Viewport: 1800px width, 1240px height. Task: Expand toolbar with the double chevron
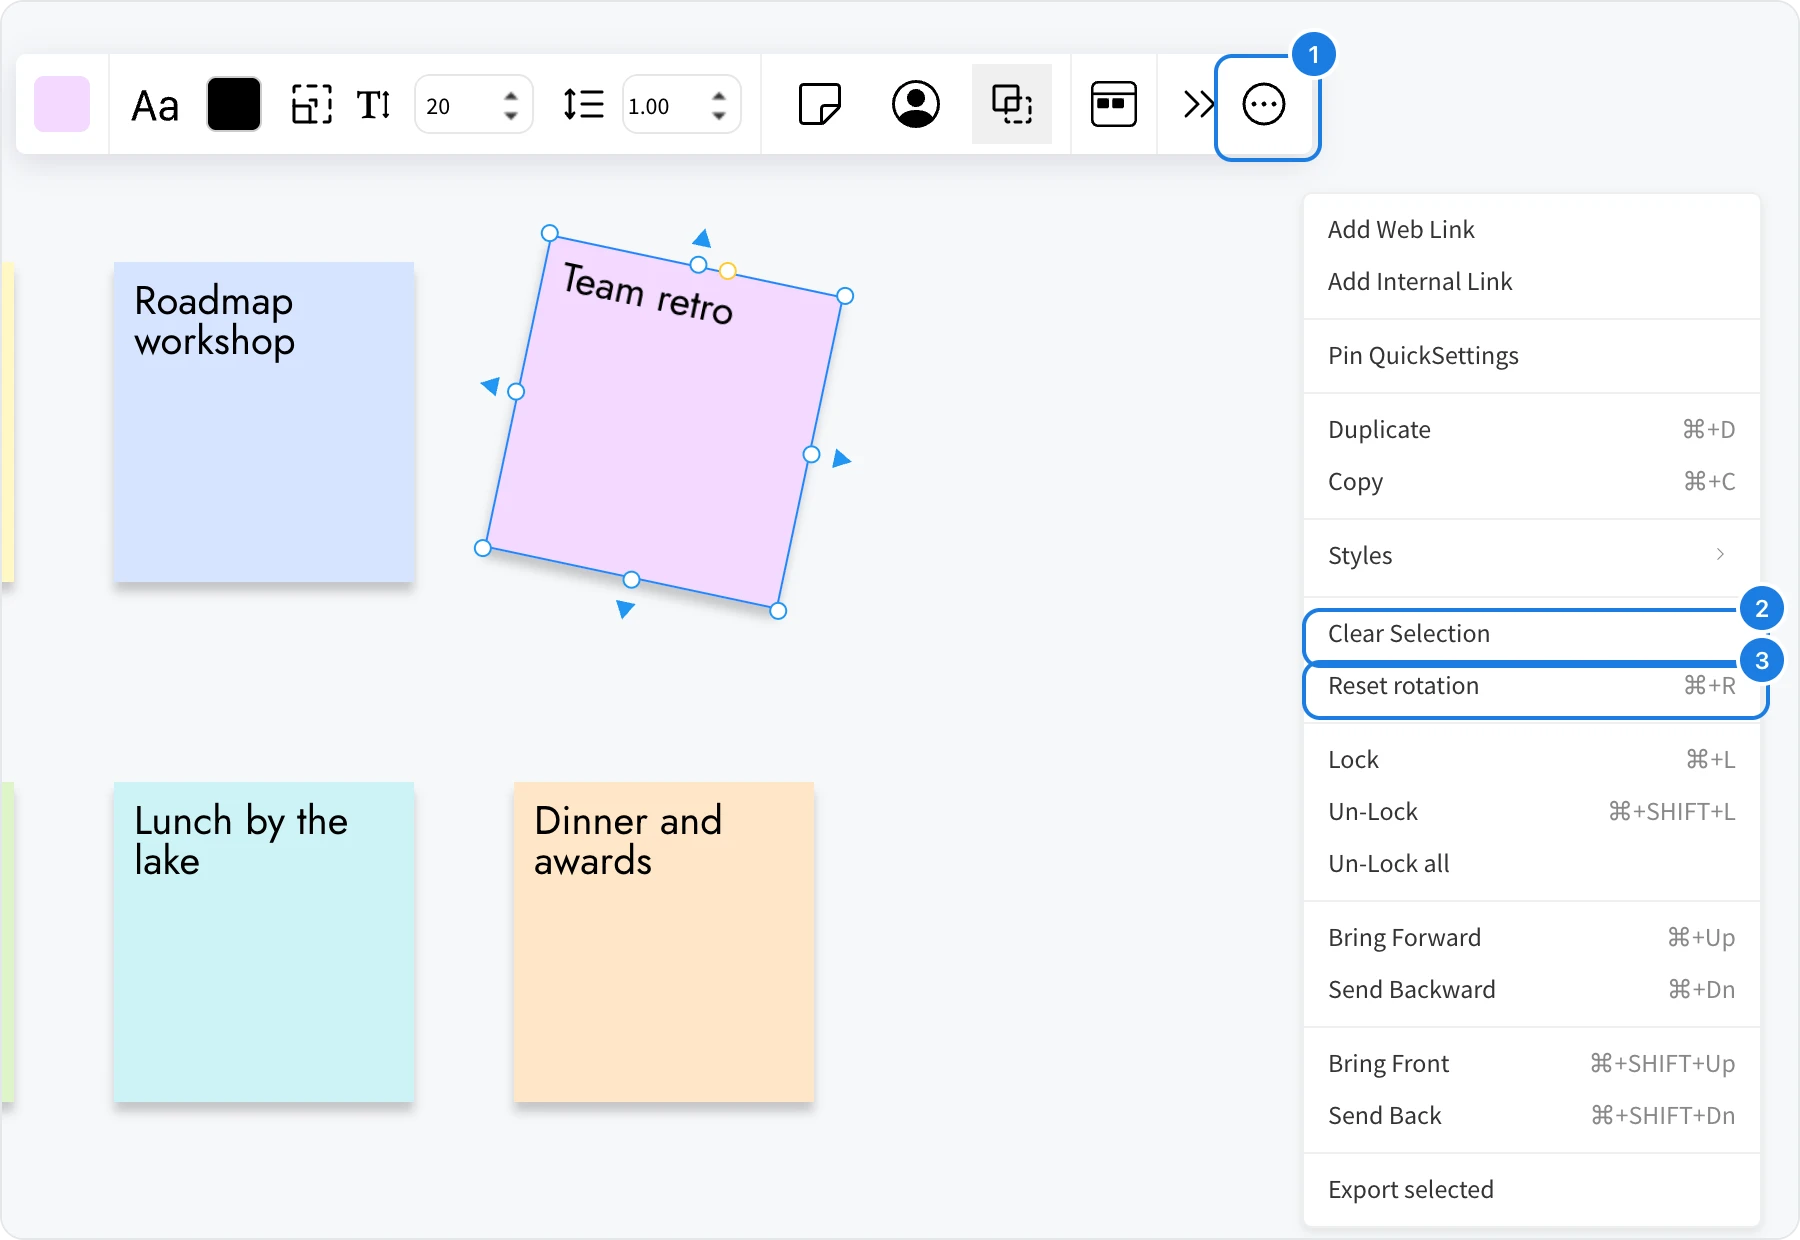pos(1197,104)
